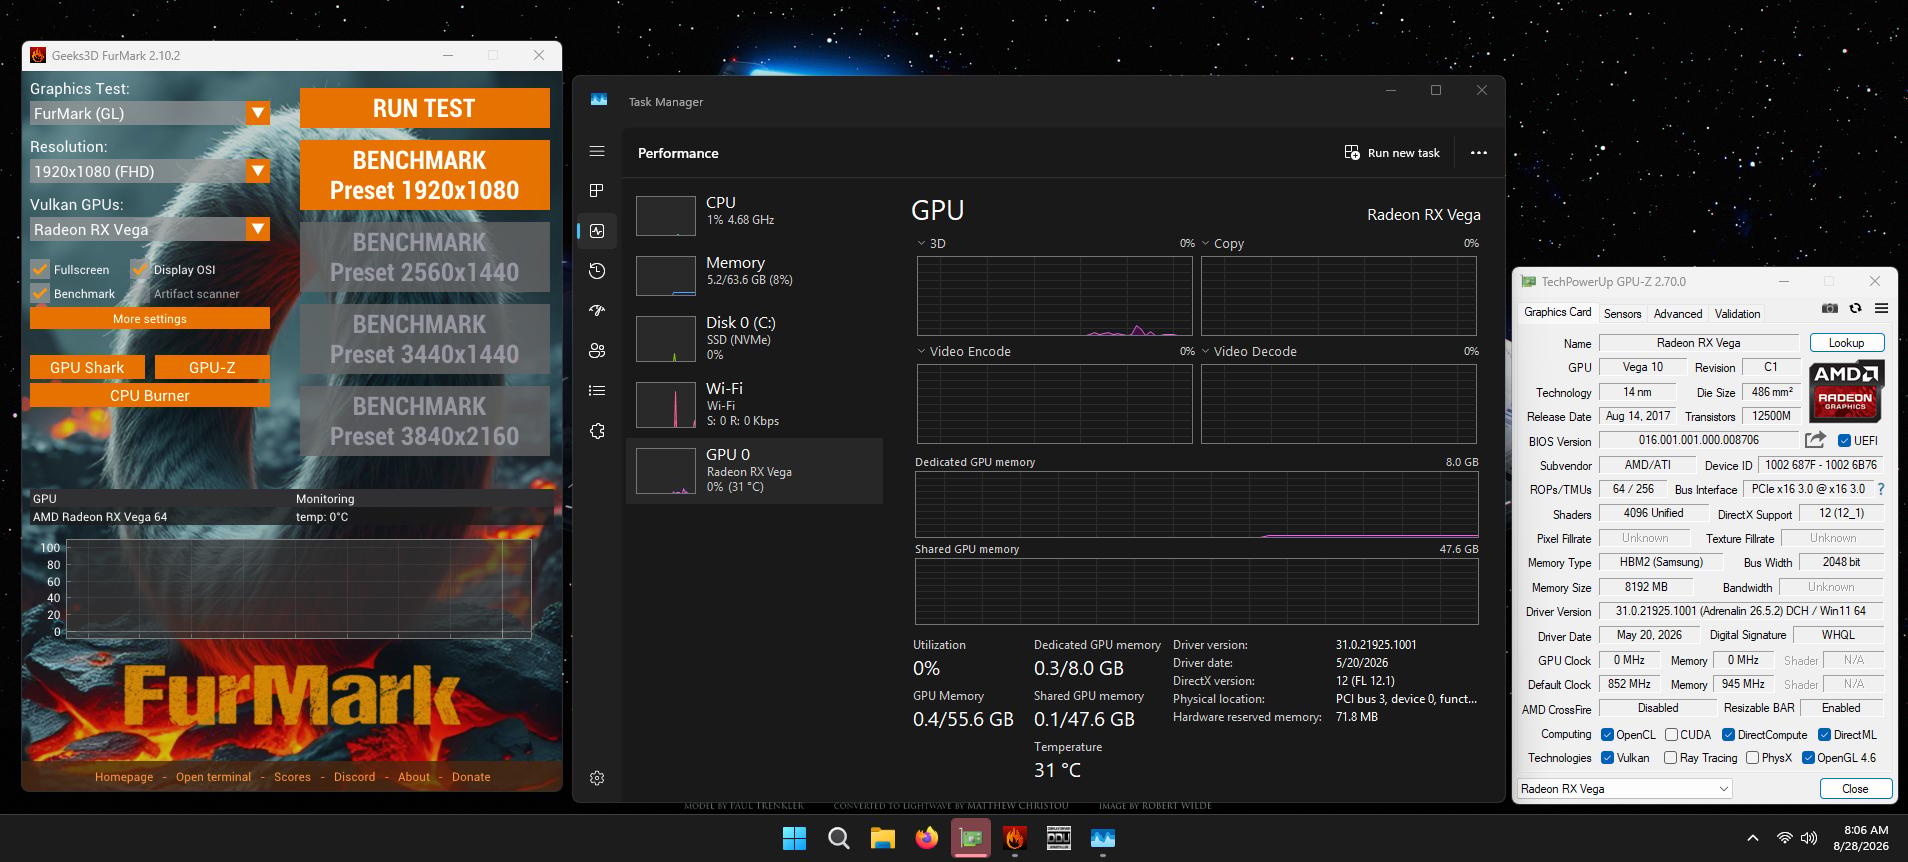Toggle Vulkan checkbox in GPU-Z
The image size is (1908, 862).
pyautogui.click(x=1607, y=758)
